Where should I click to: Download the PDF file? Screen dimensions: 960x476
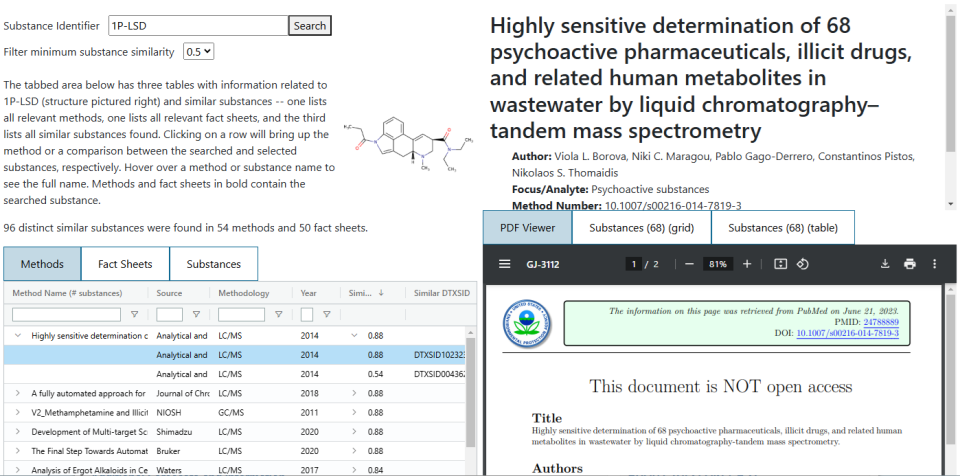point(885,264)
